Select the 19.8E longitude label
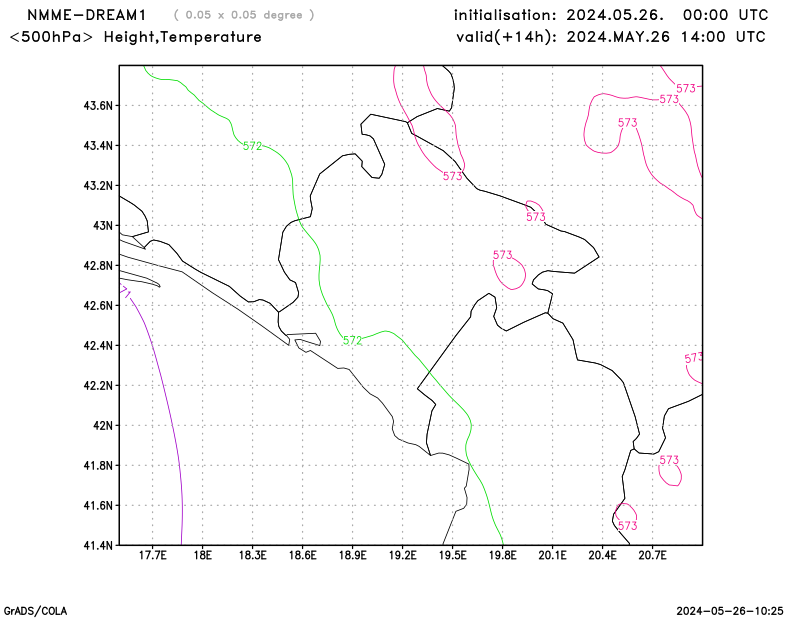This screenshot has width=800, height=618. 503,555
